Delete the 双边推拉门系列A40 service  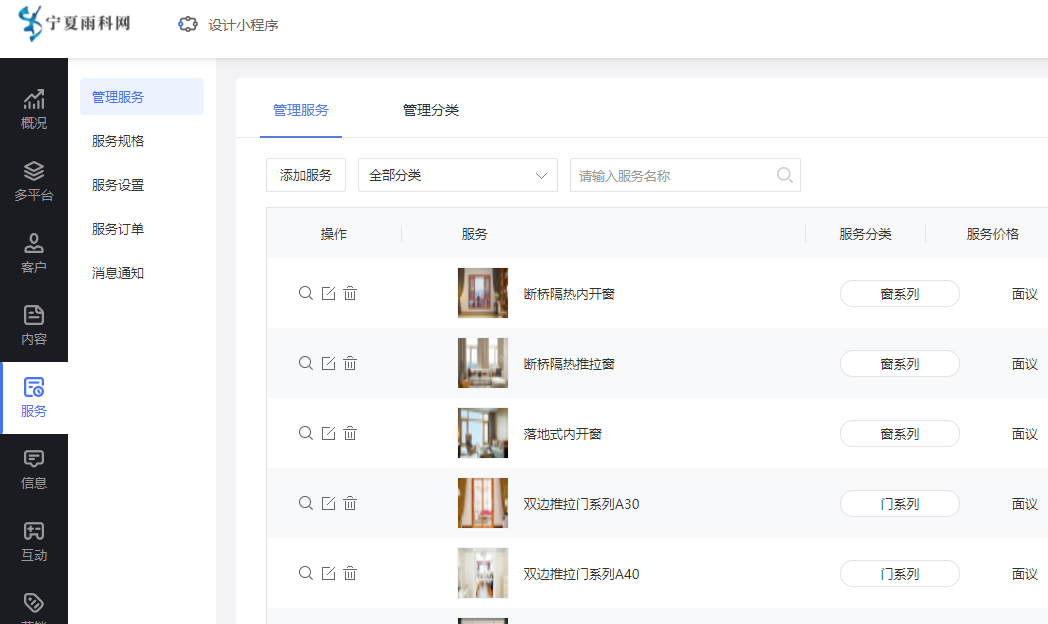click(350, 573)
